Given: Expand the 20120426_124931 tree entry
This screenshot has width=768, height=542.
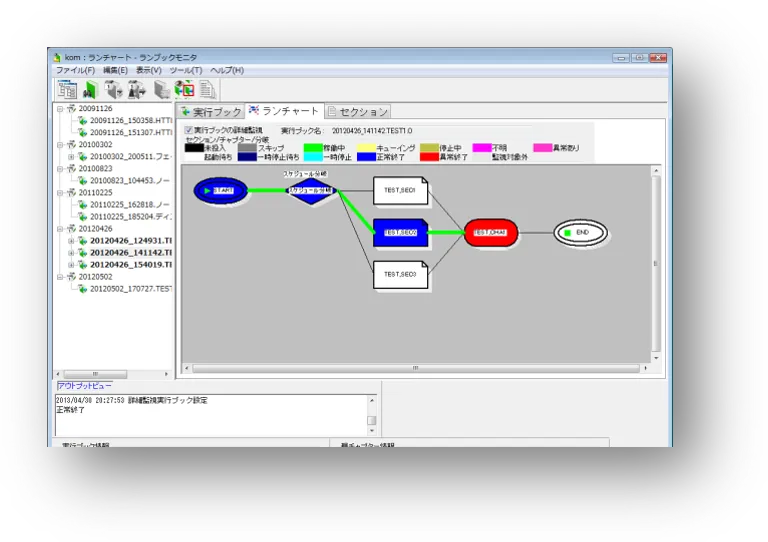Looking at the screenshot, I should point(71,240).
